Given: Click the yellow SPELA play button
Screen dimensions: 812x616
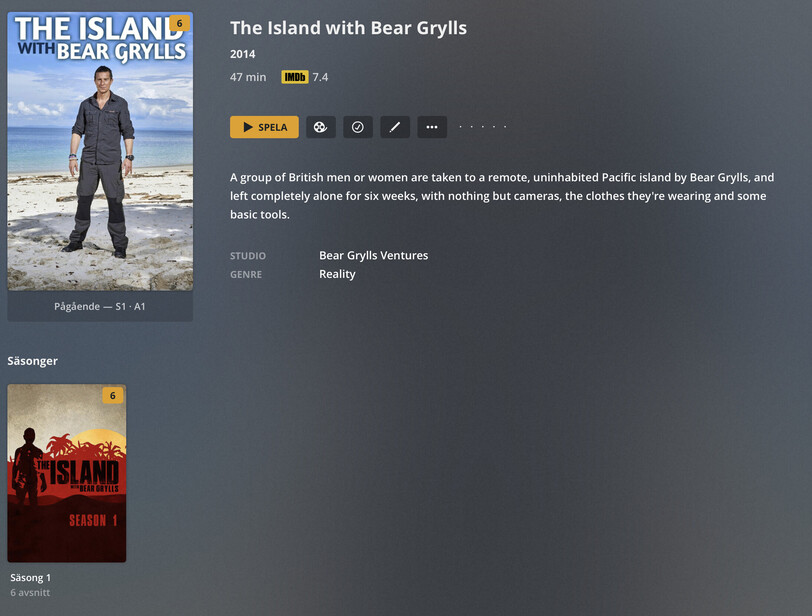Looking at the screenshot, I should pos(264,127).
